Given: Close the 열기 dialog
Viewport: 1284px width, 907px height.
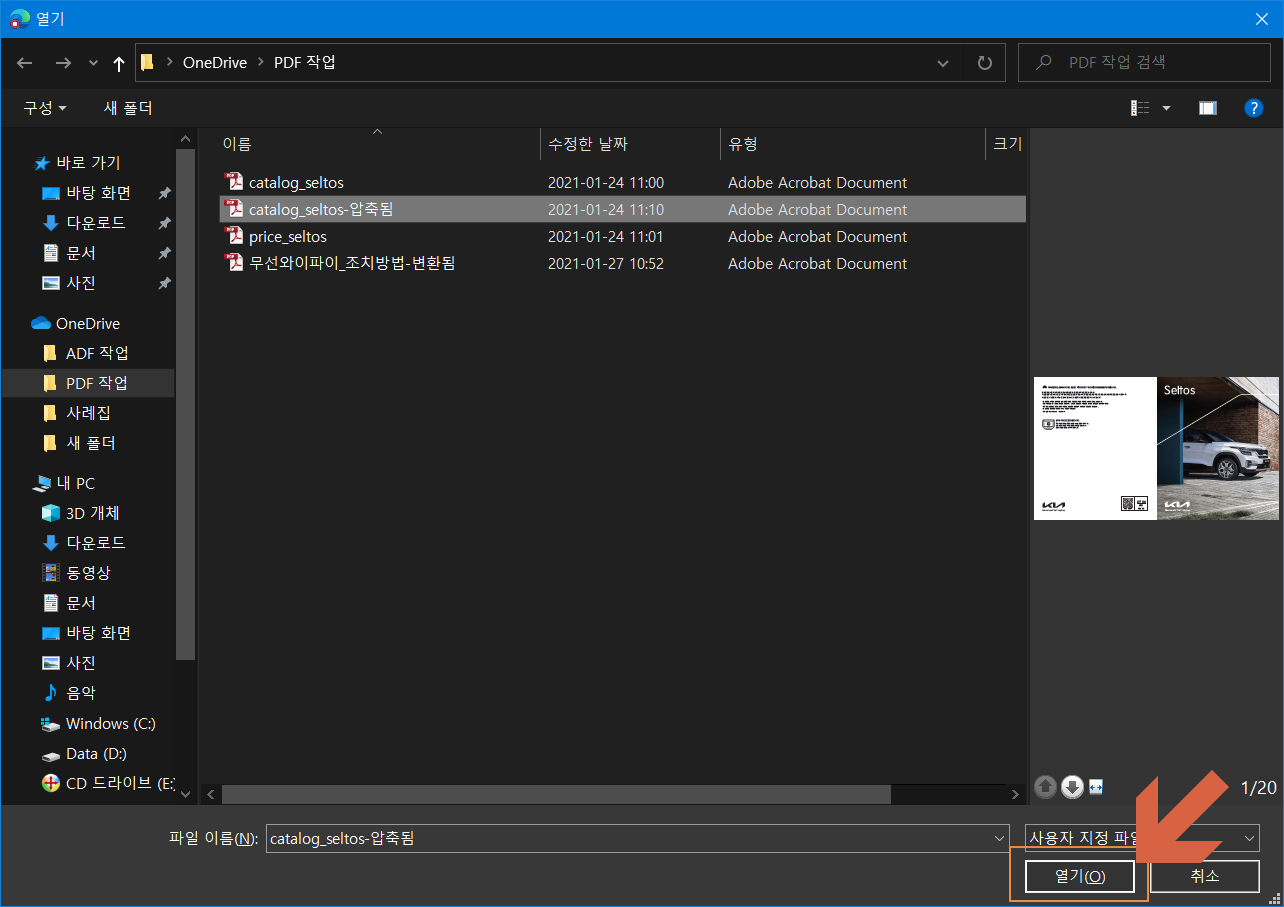Looking at the screenshot, I should pyautogui.click(x=1260, y=19).
